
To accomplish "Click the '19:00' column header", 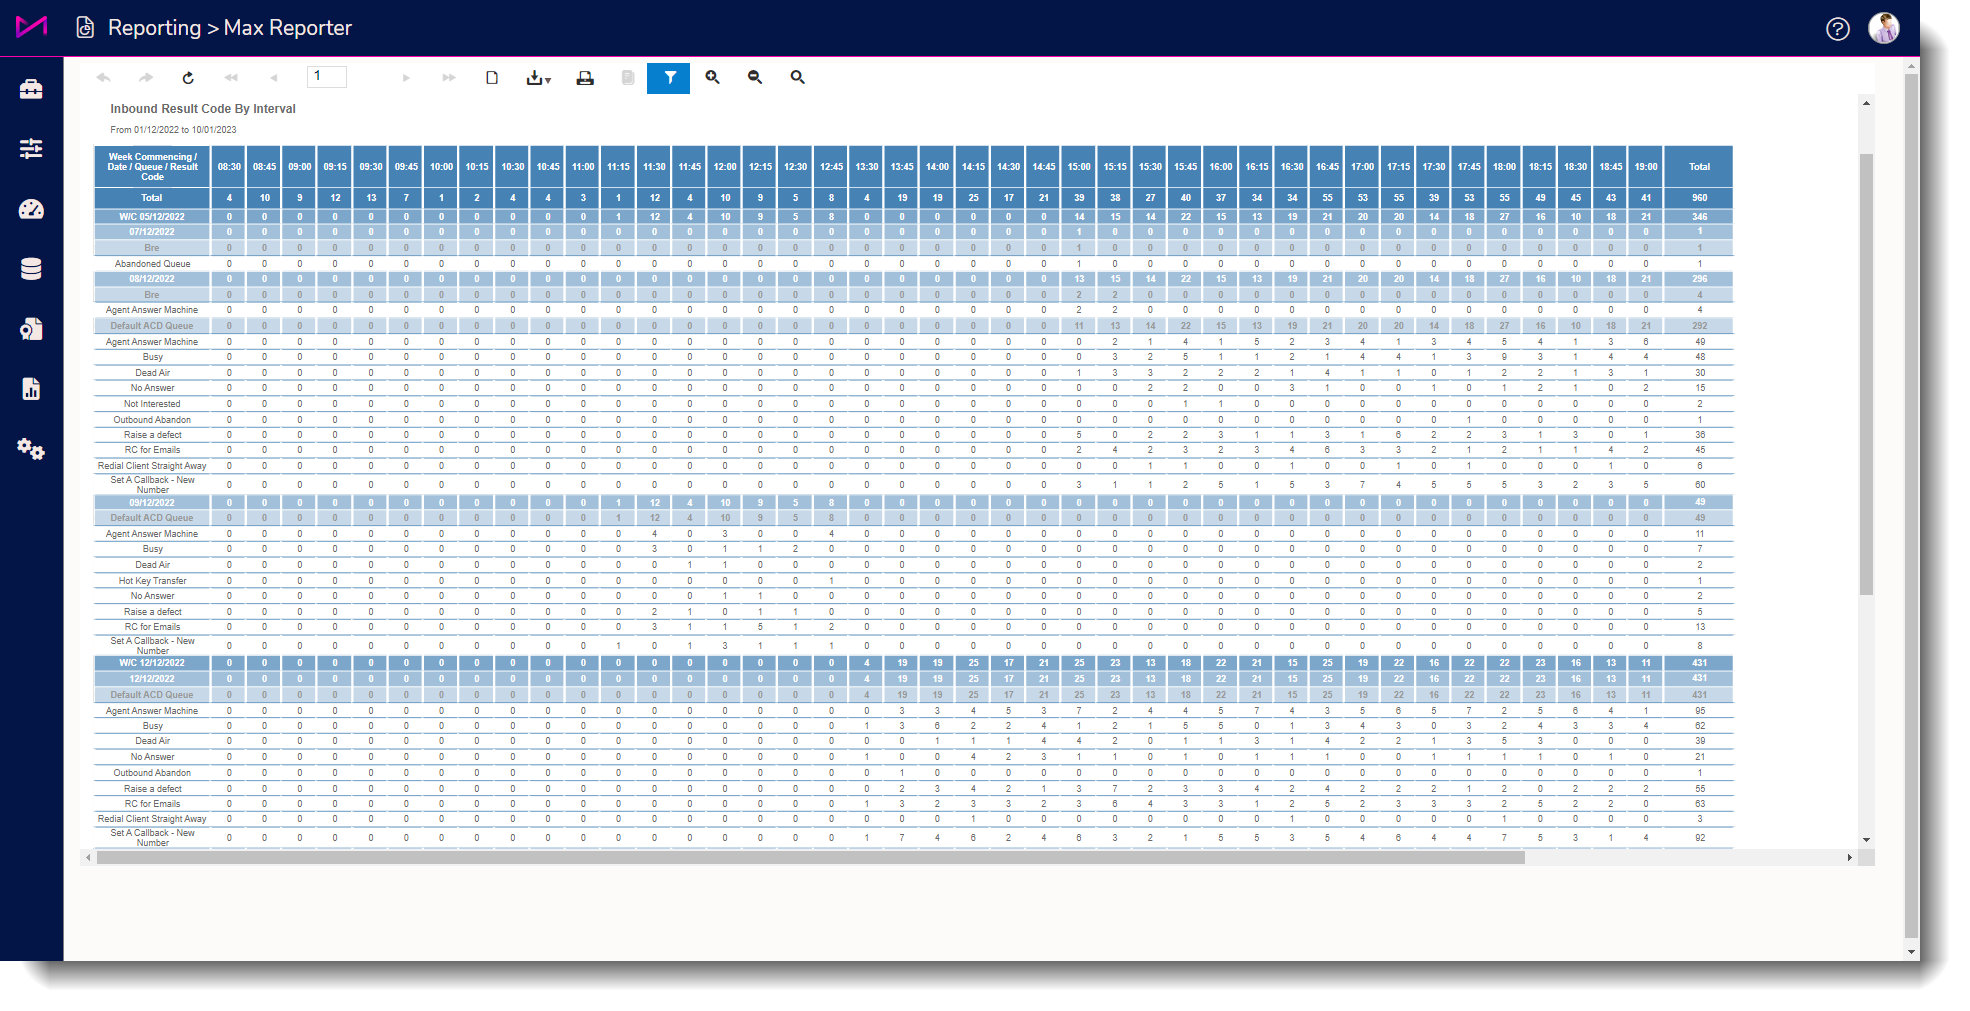I will coord(1646,167).
